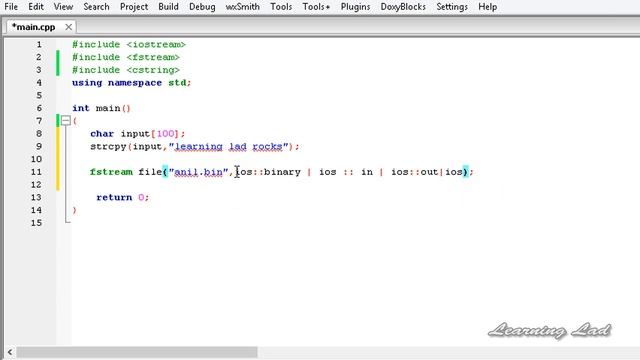Click the '#include <fstream>' line
Viewport: 640px width, 360px height.
point(126,57)
